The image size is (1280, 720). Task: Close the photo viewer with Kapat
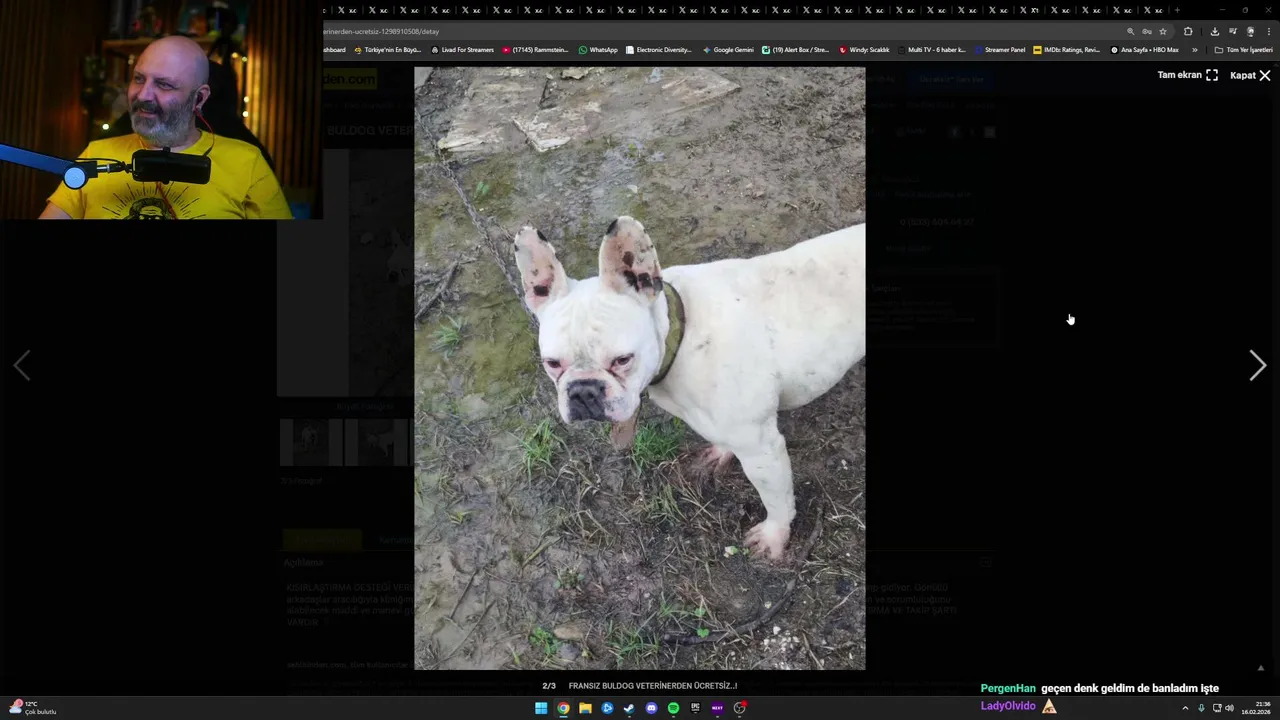pyautogui.click(x=1250, y=75)
